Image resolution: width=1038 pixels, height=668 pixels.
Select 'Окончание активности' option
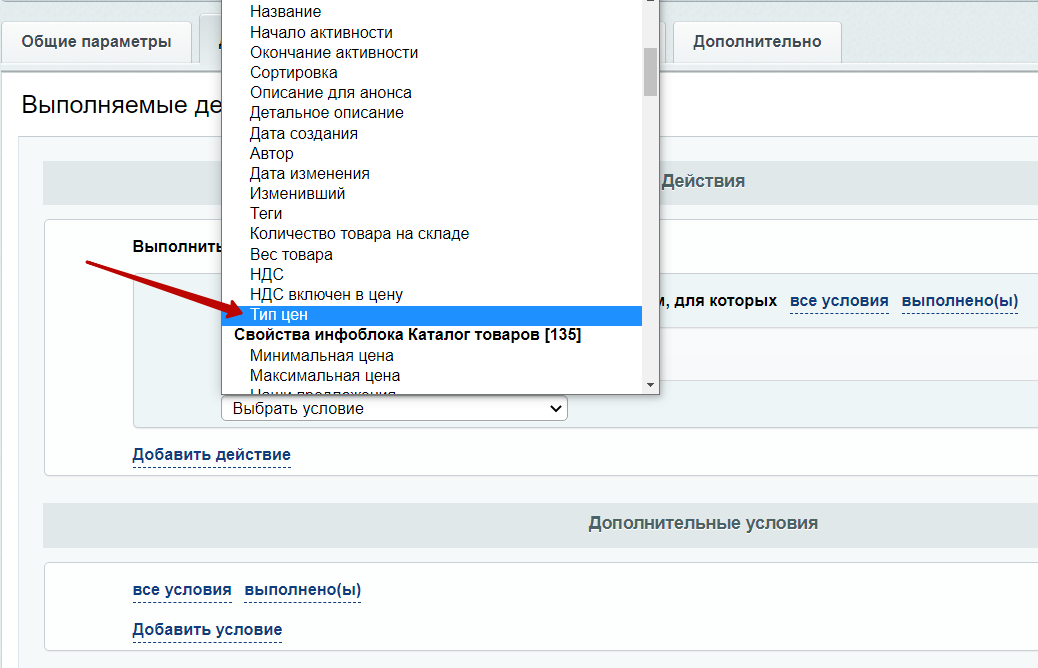(x=432, y=52)
